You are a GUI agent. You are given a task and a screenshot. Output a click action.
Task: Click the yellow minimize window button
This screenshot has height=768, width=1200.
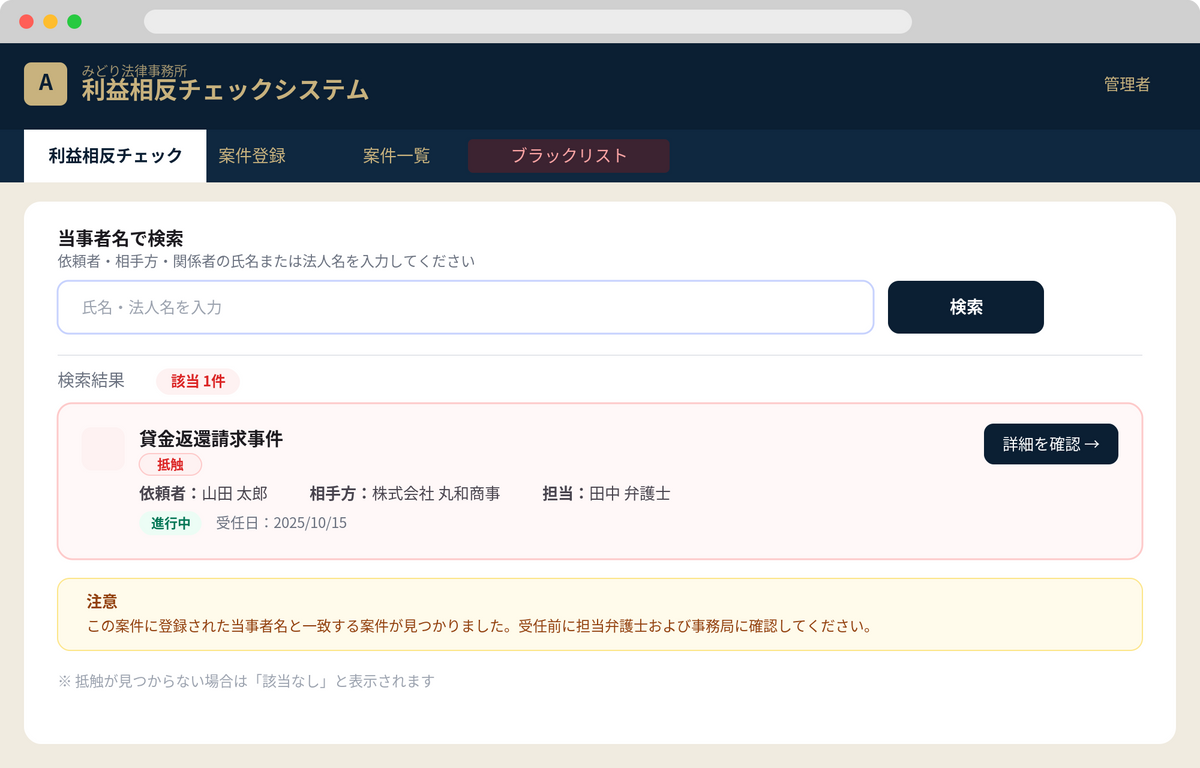50,22
